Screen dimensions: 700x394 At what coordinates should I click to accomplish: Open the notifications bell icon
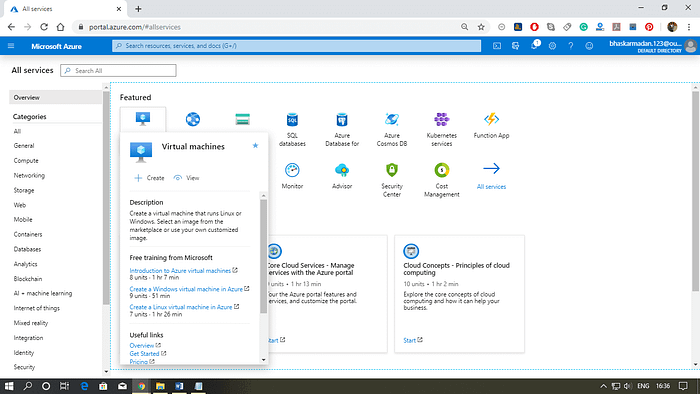tap(534, 46)
